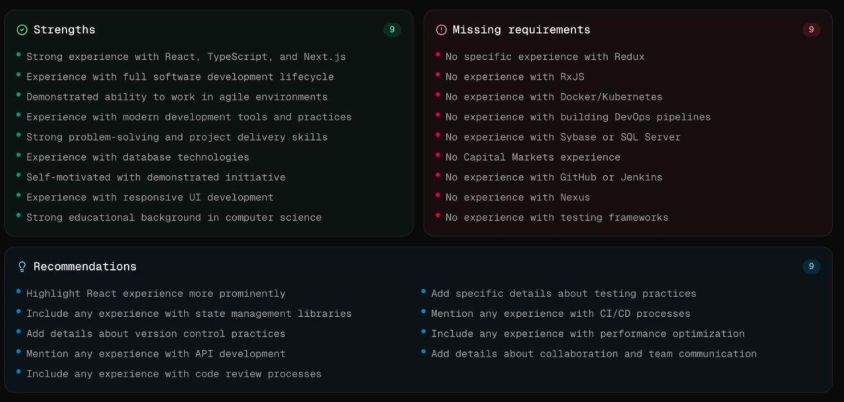Select 'Strong educational background in computer science'

pos(174,217)
